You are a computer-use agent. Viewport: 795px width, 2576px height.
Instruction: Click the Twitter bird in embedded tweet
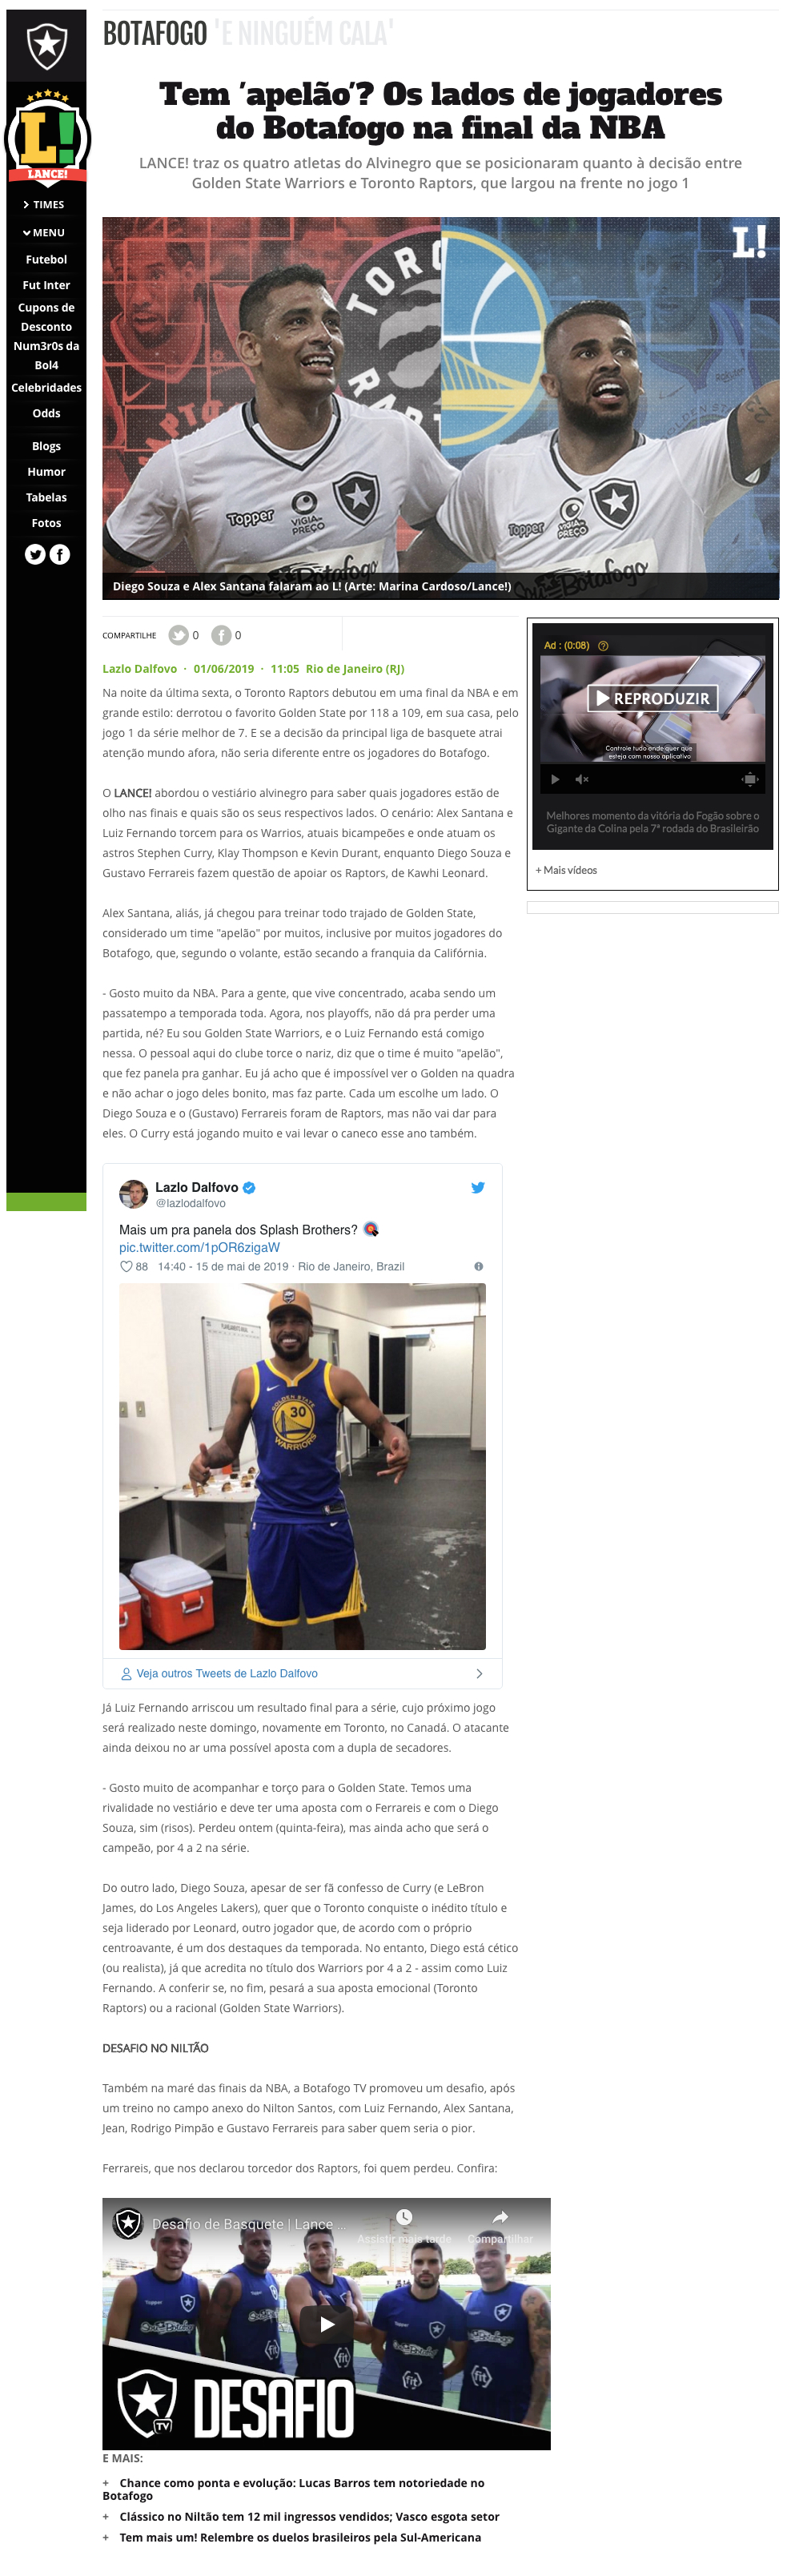point(478,1187)
